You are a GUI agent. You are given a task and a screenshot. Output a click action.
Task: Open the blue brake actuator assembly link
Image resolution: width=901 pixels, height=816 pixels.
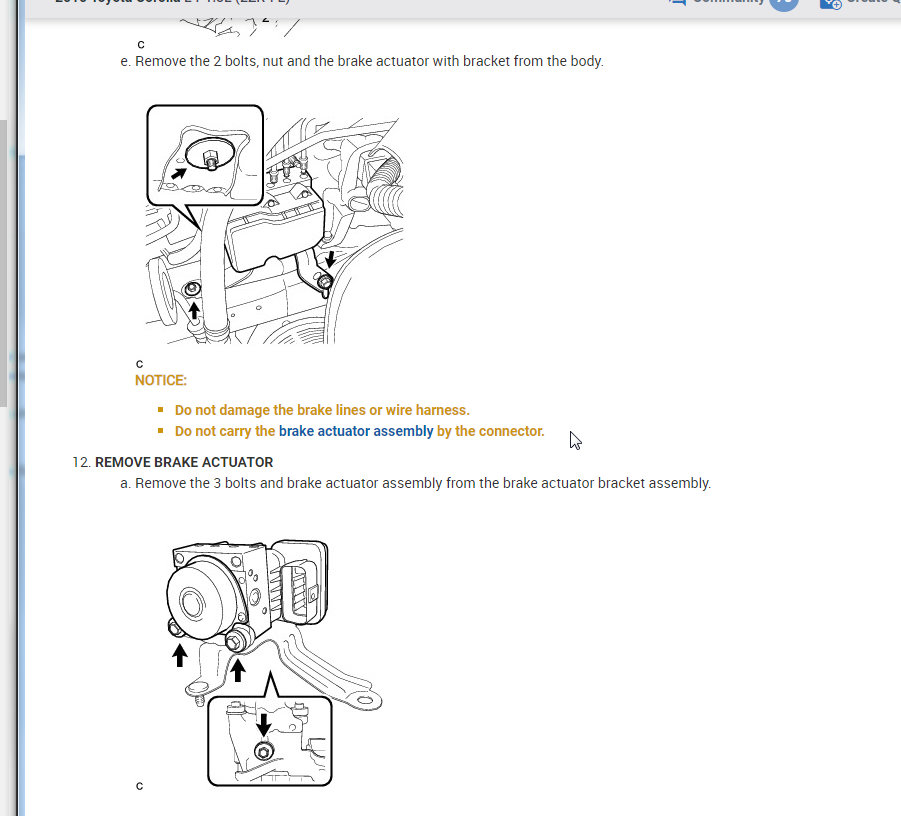point(356,431)
